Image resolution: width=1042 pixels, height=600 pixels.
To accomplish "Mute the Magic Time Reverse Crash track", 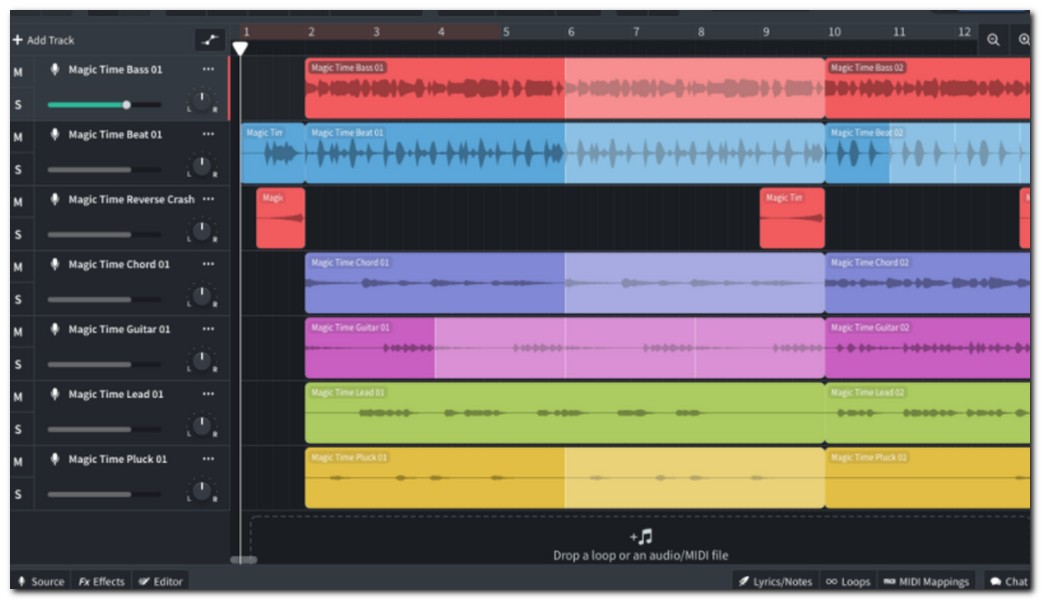I will click(18, 202).
